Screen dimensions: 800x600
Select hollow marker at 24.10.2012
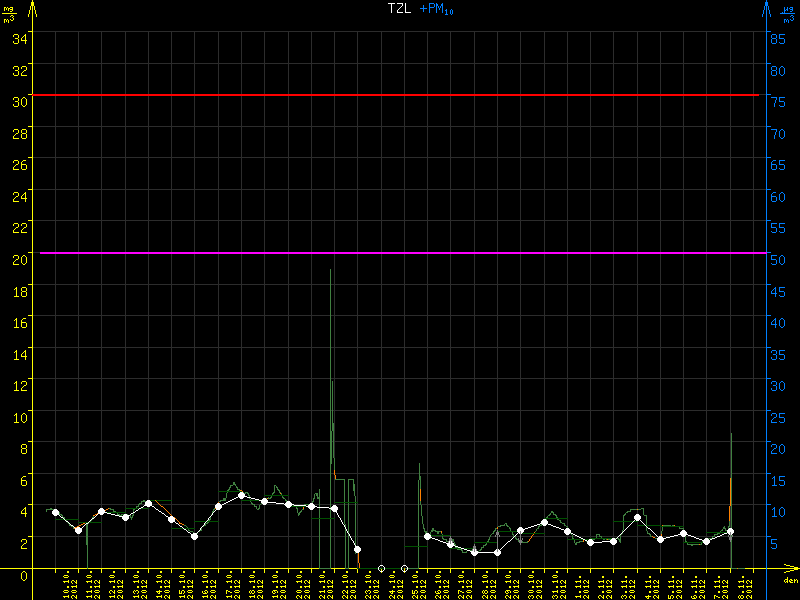[x=404, y=568]
